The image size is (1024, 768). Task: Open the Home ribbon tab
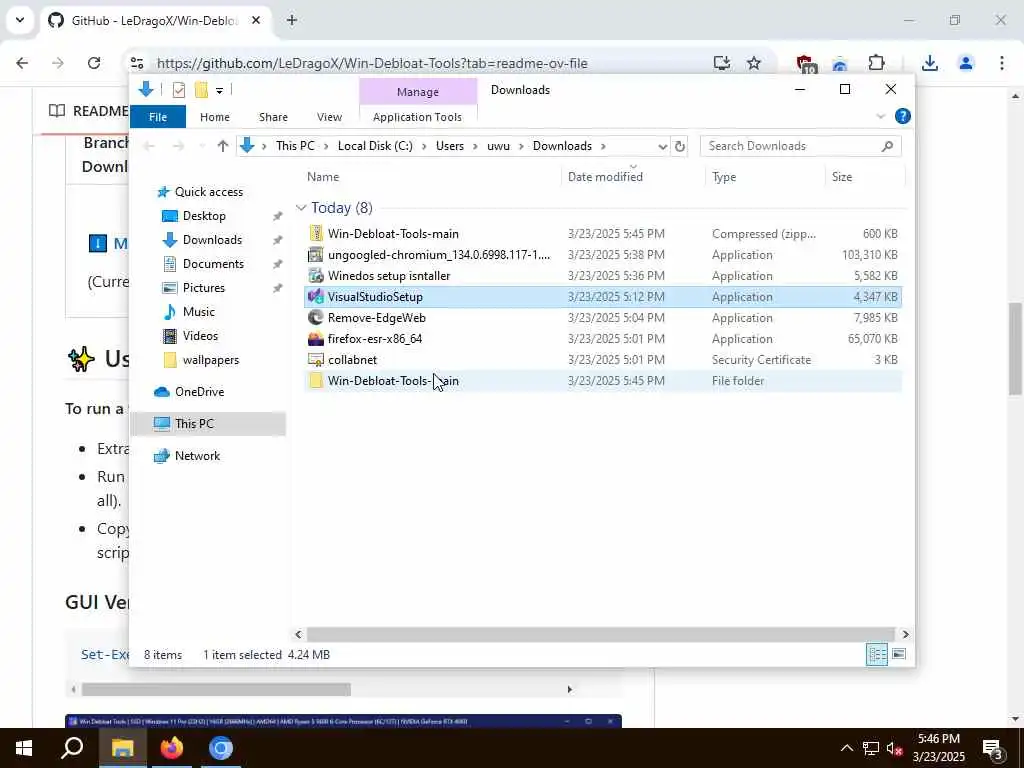pos(215,117)
